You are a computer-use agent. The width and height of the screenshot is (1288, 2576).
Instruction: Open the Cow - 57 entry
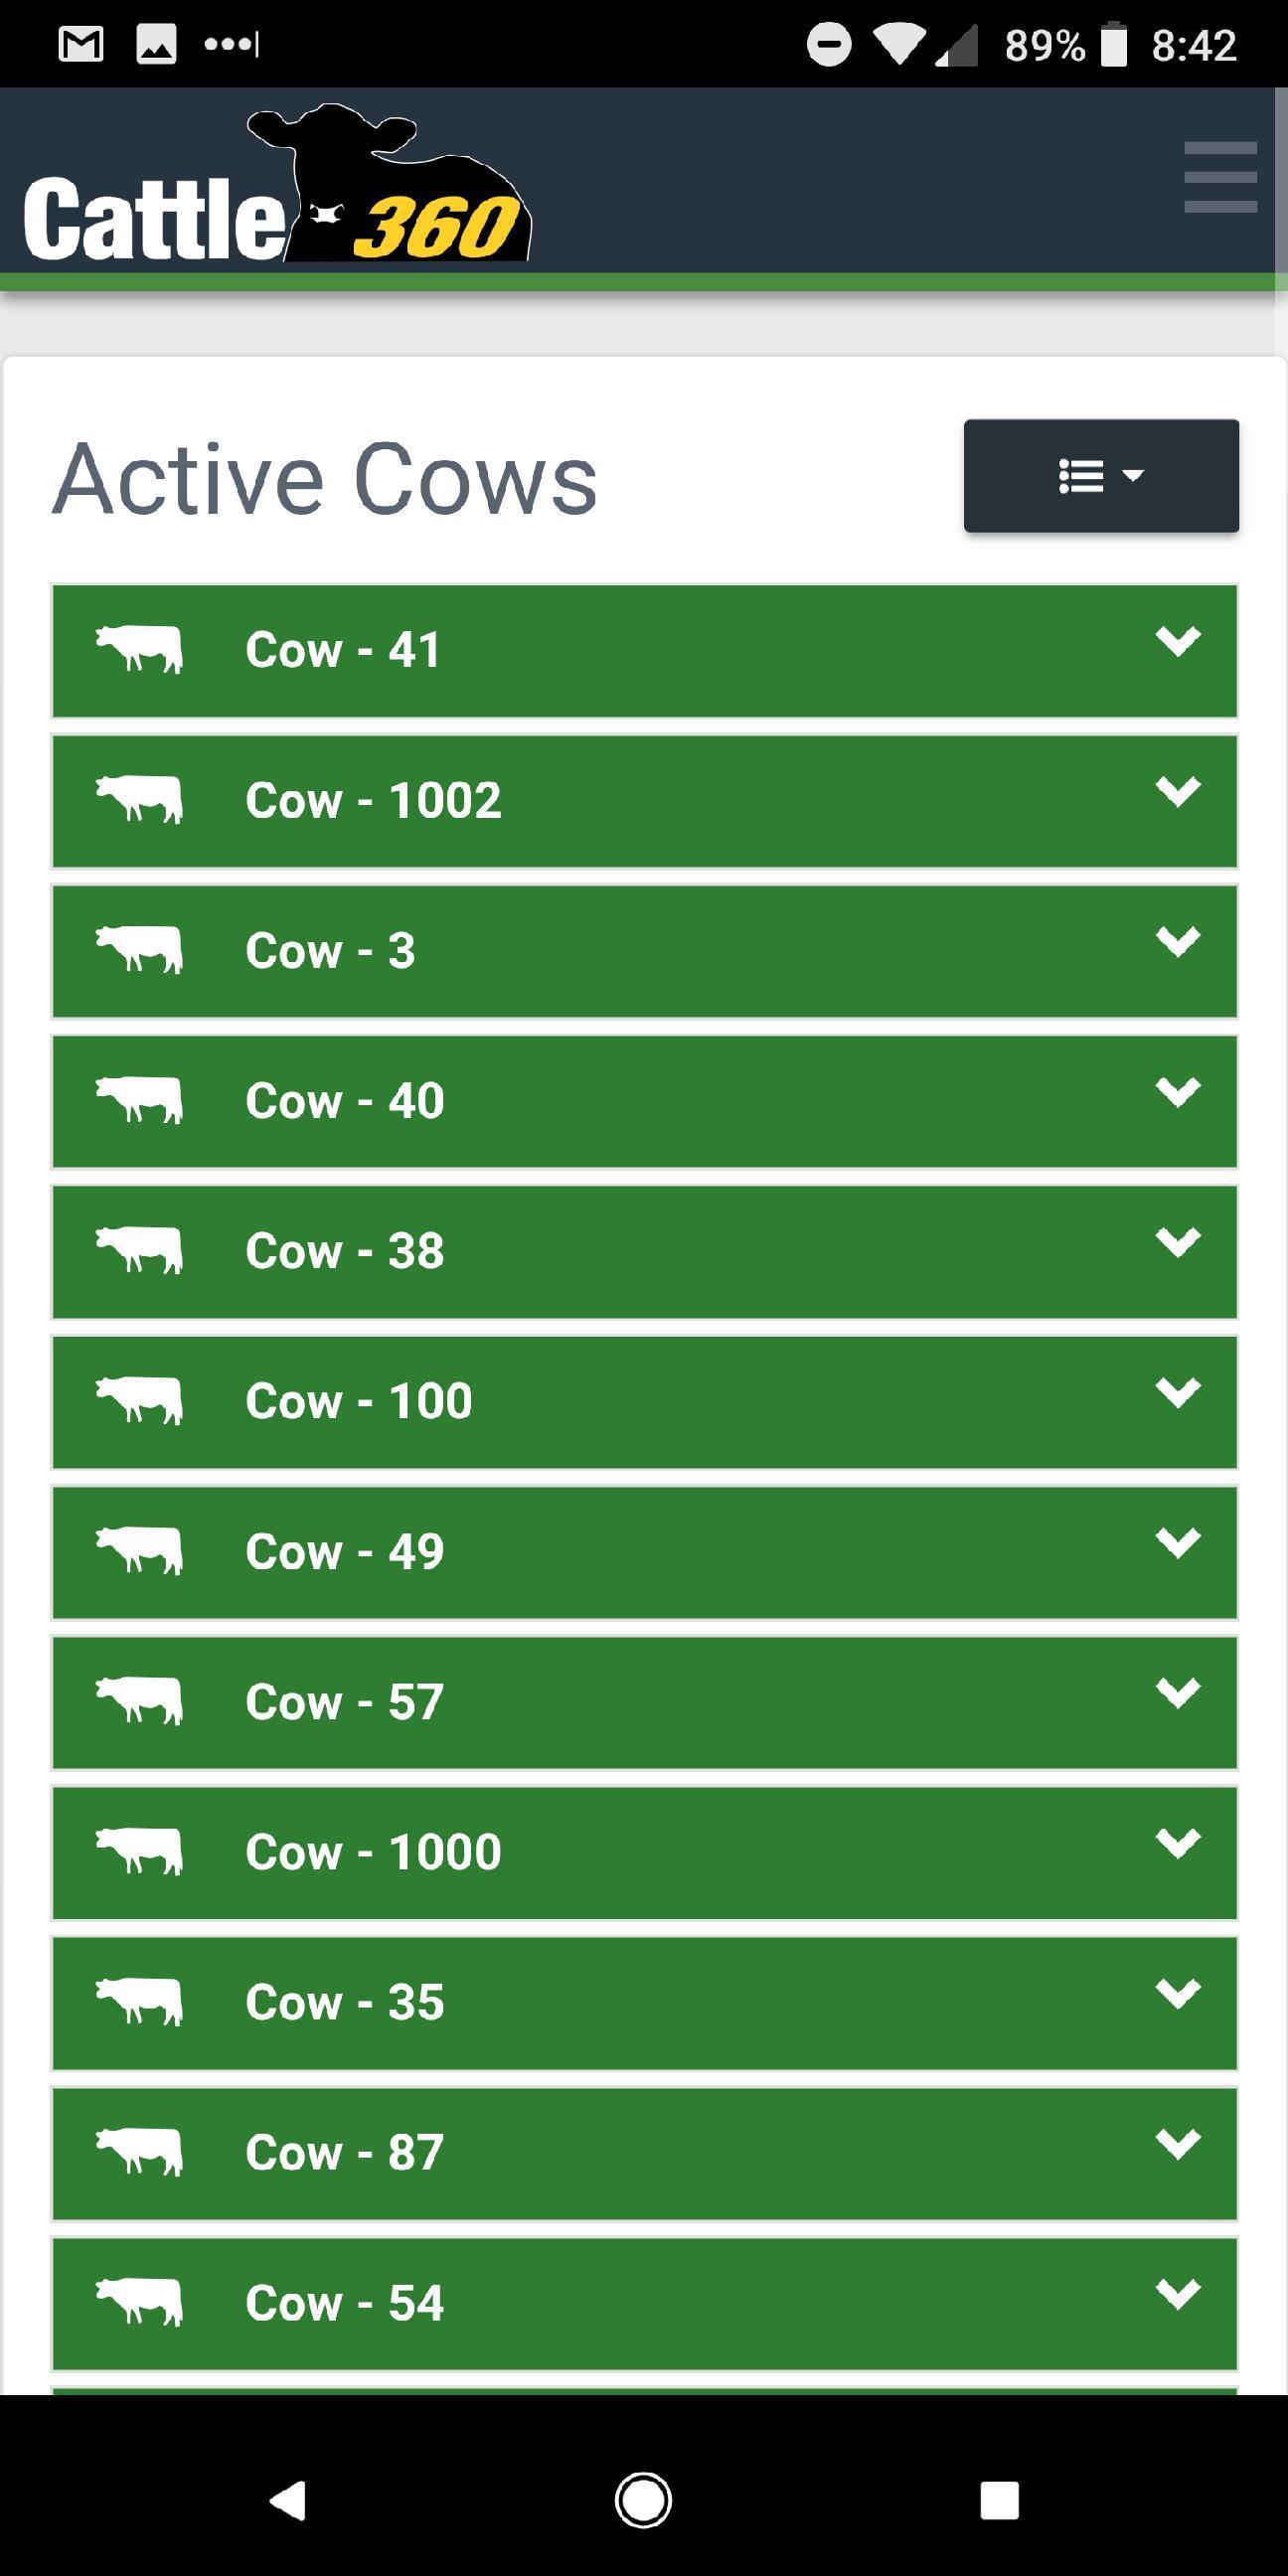tap(644, 1703)
